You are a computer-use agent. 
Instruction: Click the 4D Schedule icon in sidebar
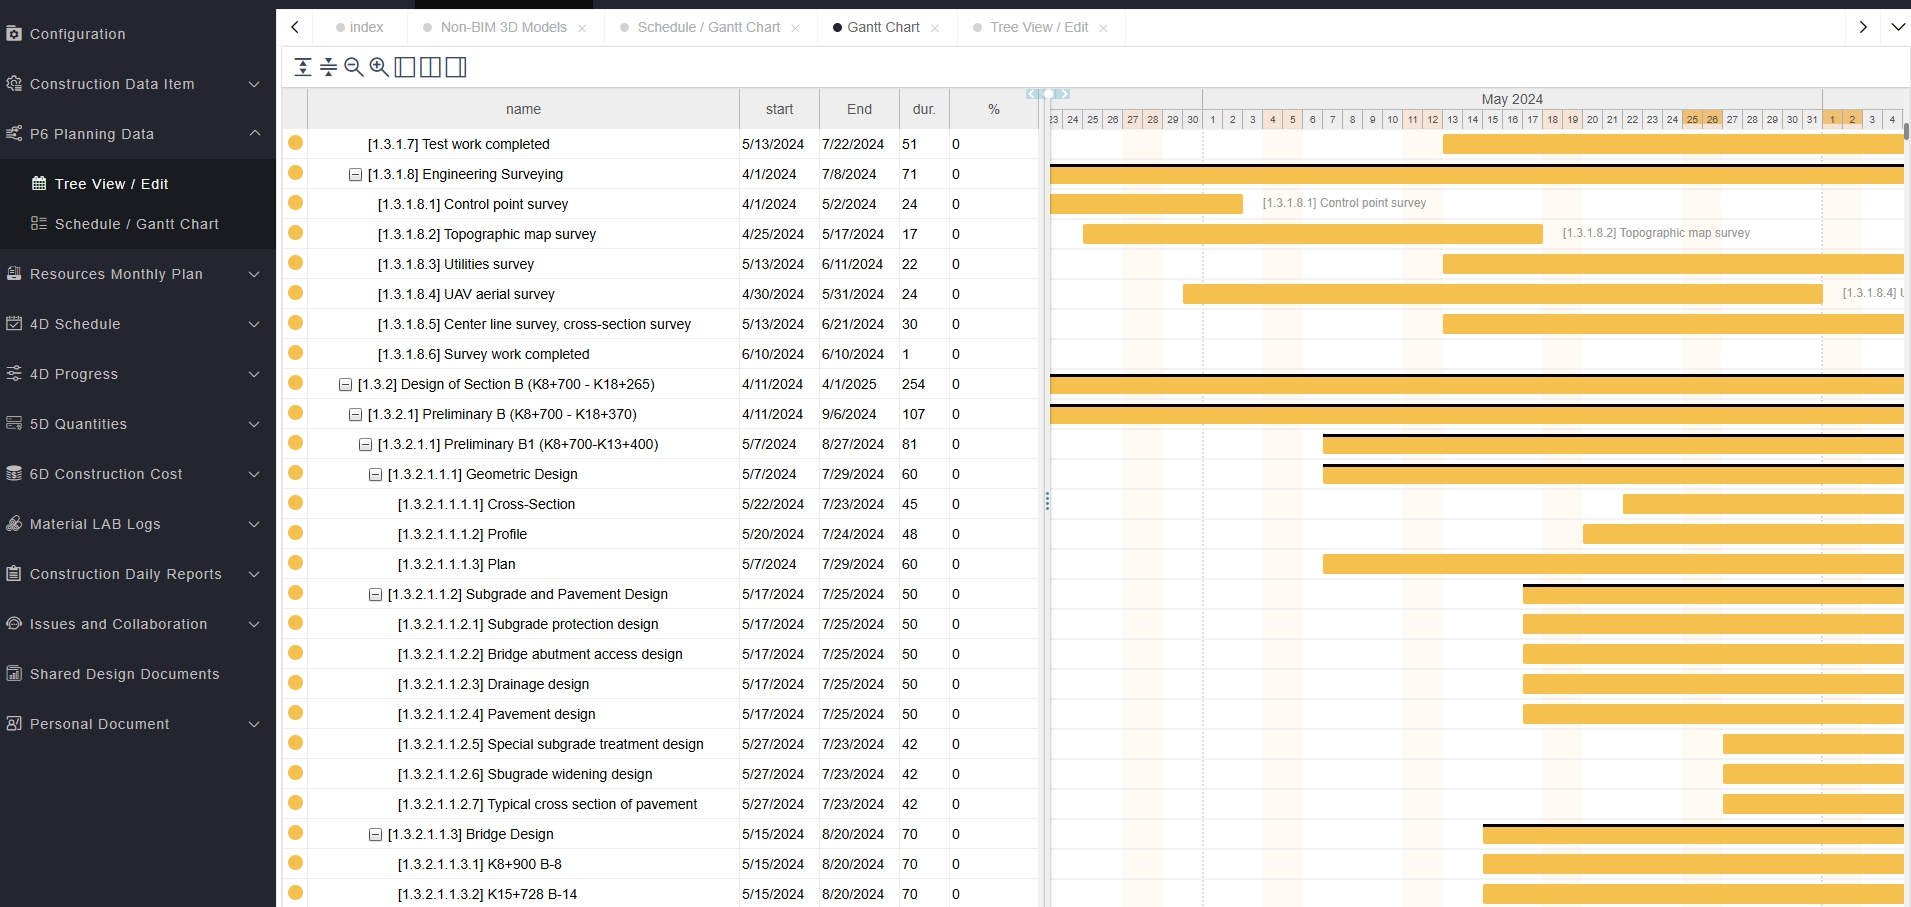[14, 323]
